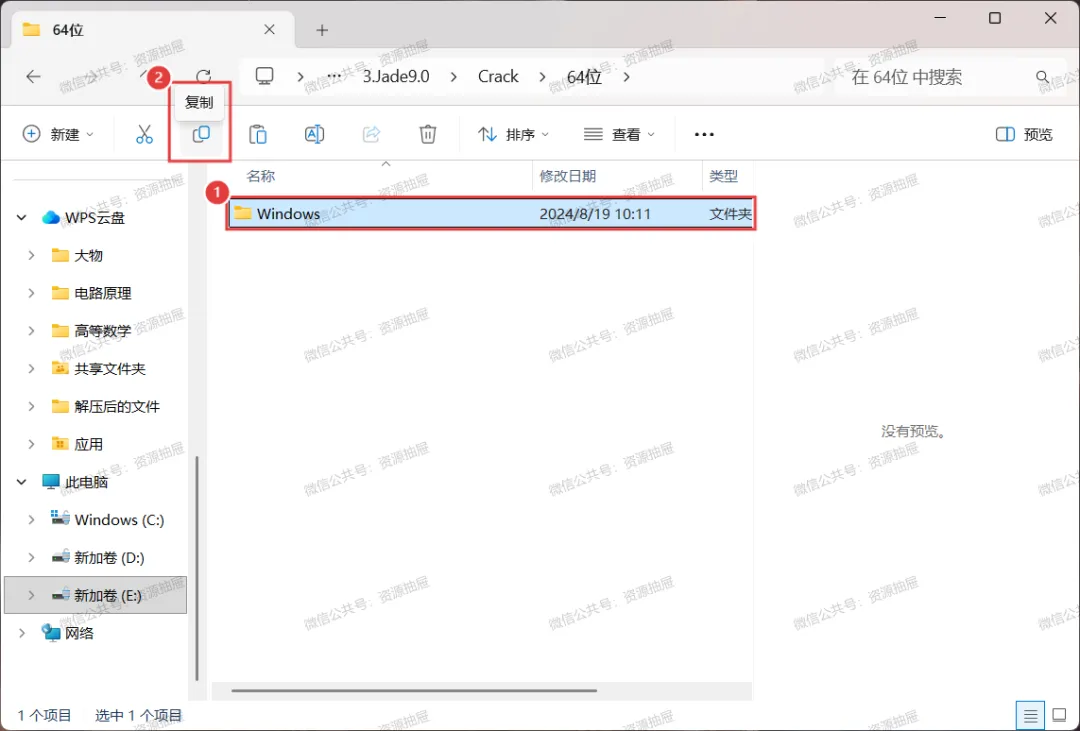This screenshot has width=1080, height=731.
Task: Select 此电脑 in navigation pane
Action: (74, 482)
